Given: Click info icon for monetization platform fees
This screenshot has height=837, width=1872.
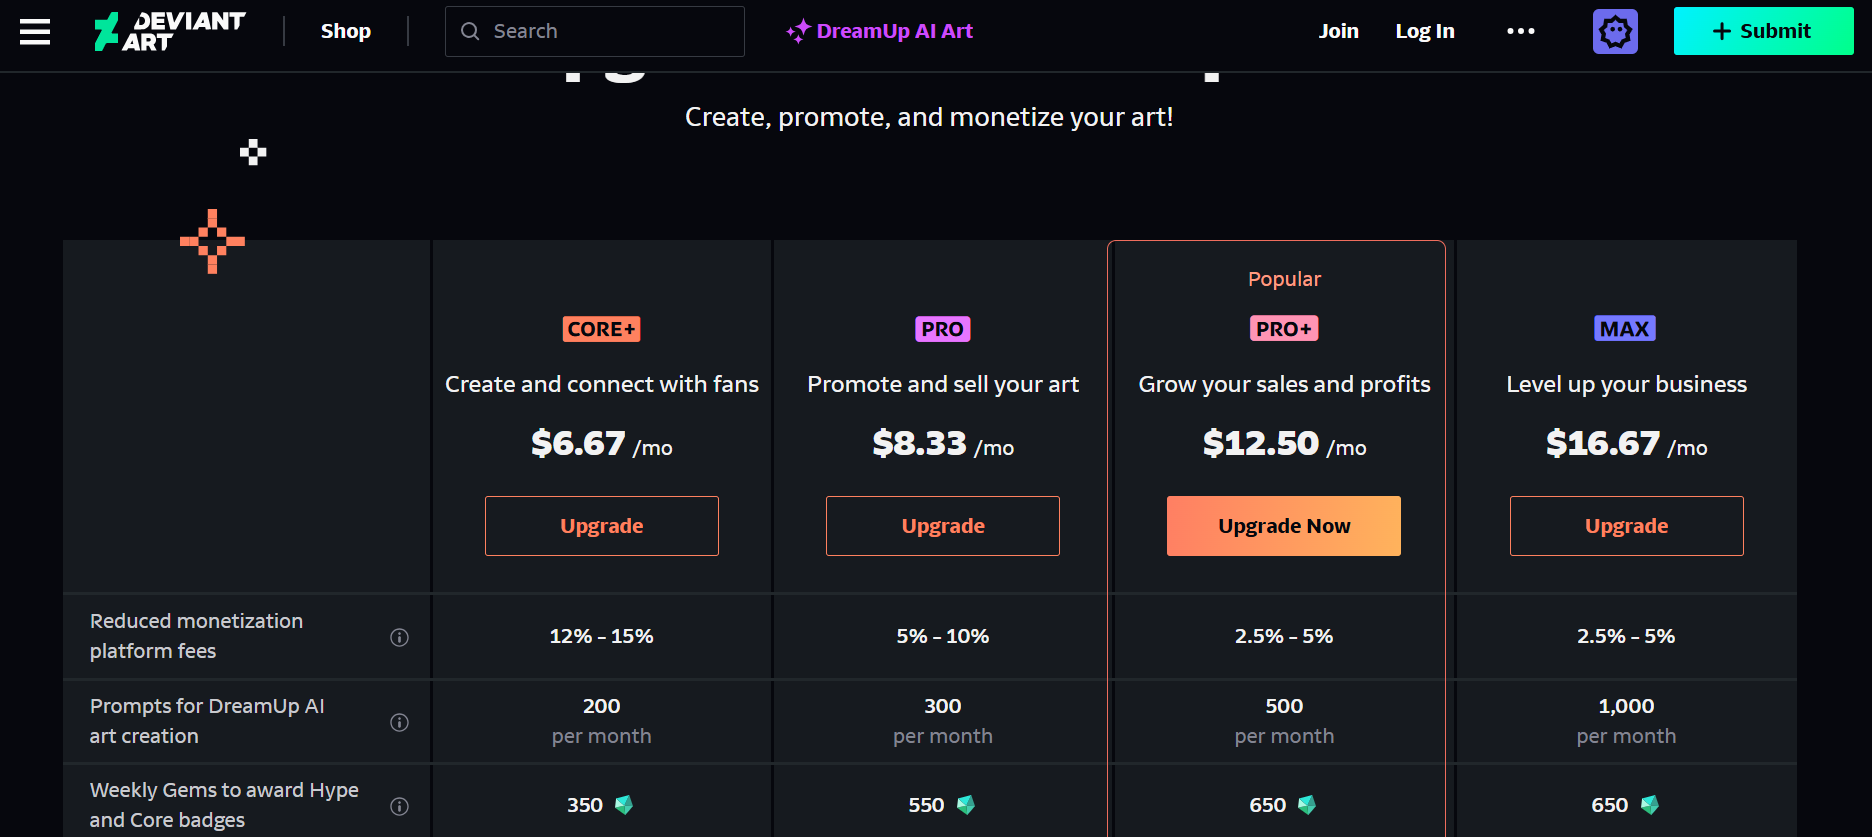Looking at the screenshot, I should click(399, 637).
